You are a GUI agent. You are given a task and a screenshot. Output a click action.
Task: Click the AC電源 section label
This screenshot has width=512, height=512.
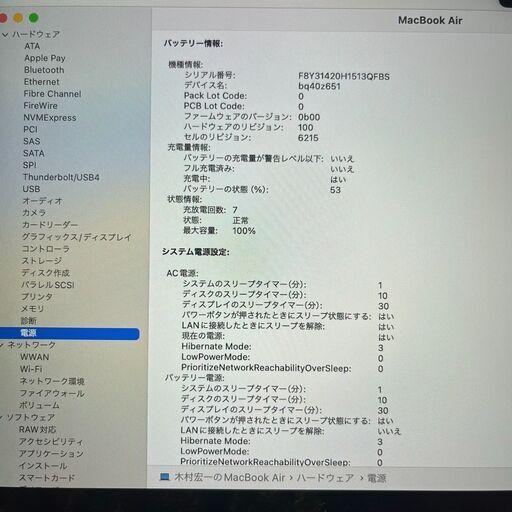(x=182, y=273)
